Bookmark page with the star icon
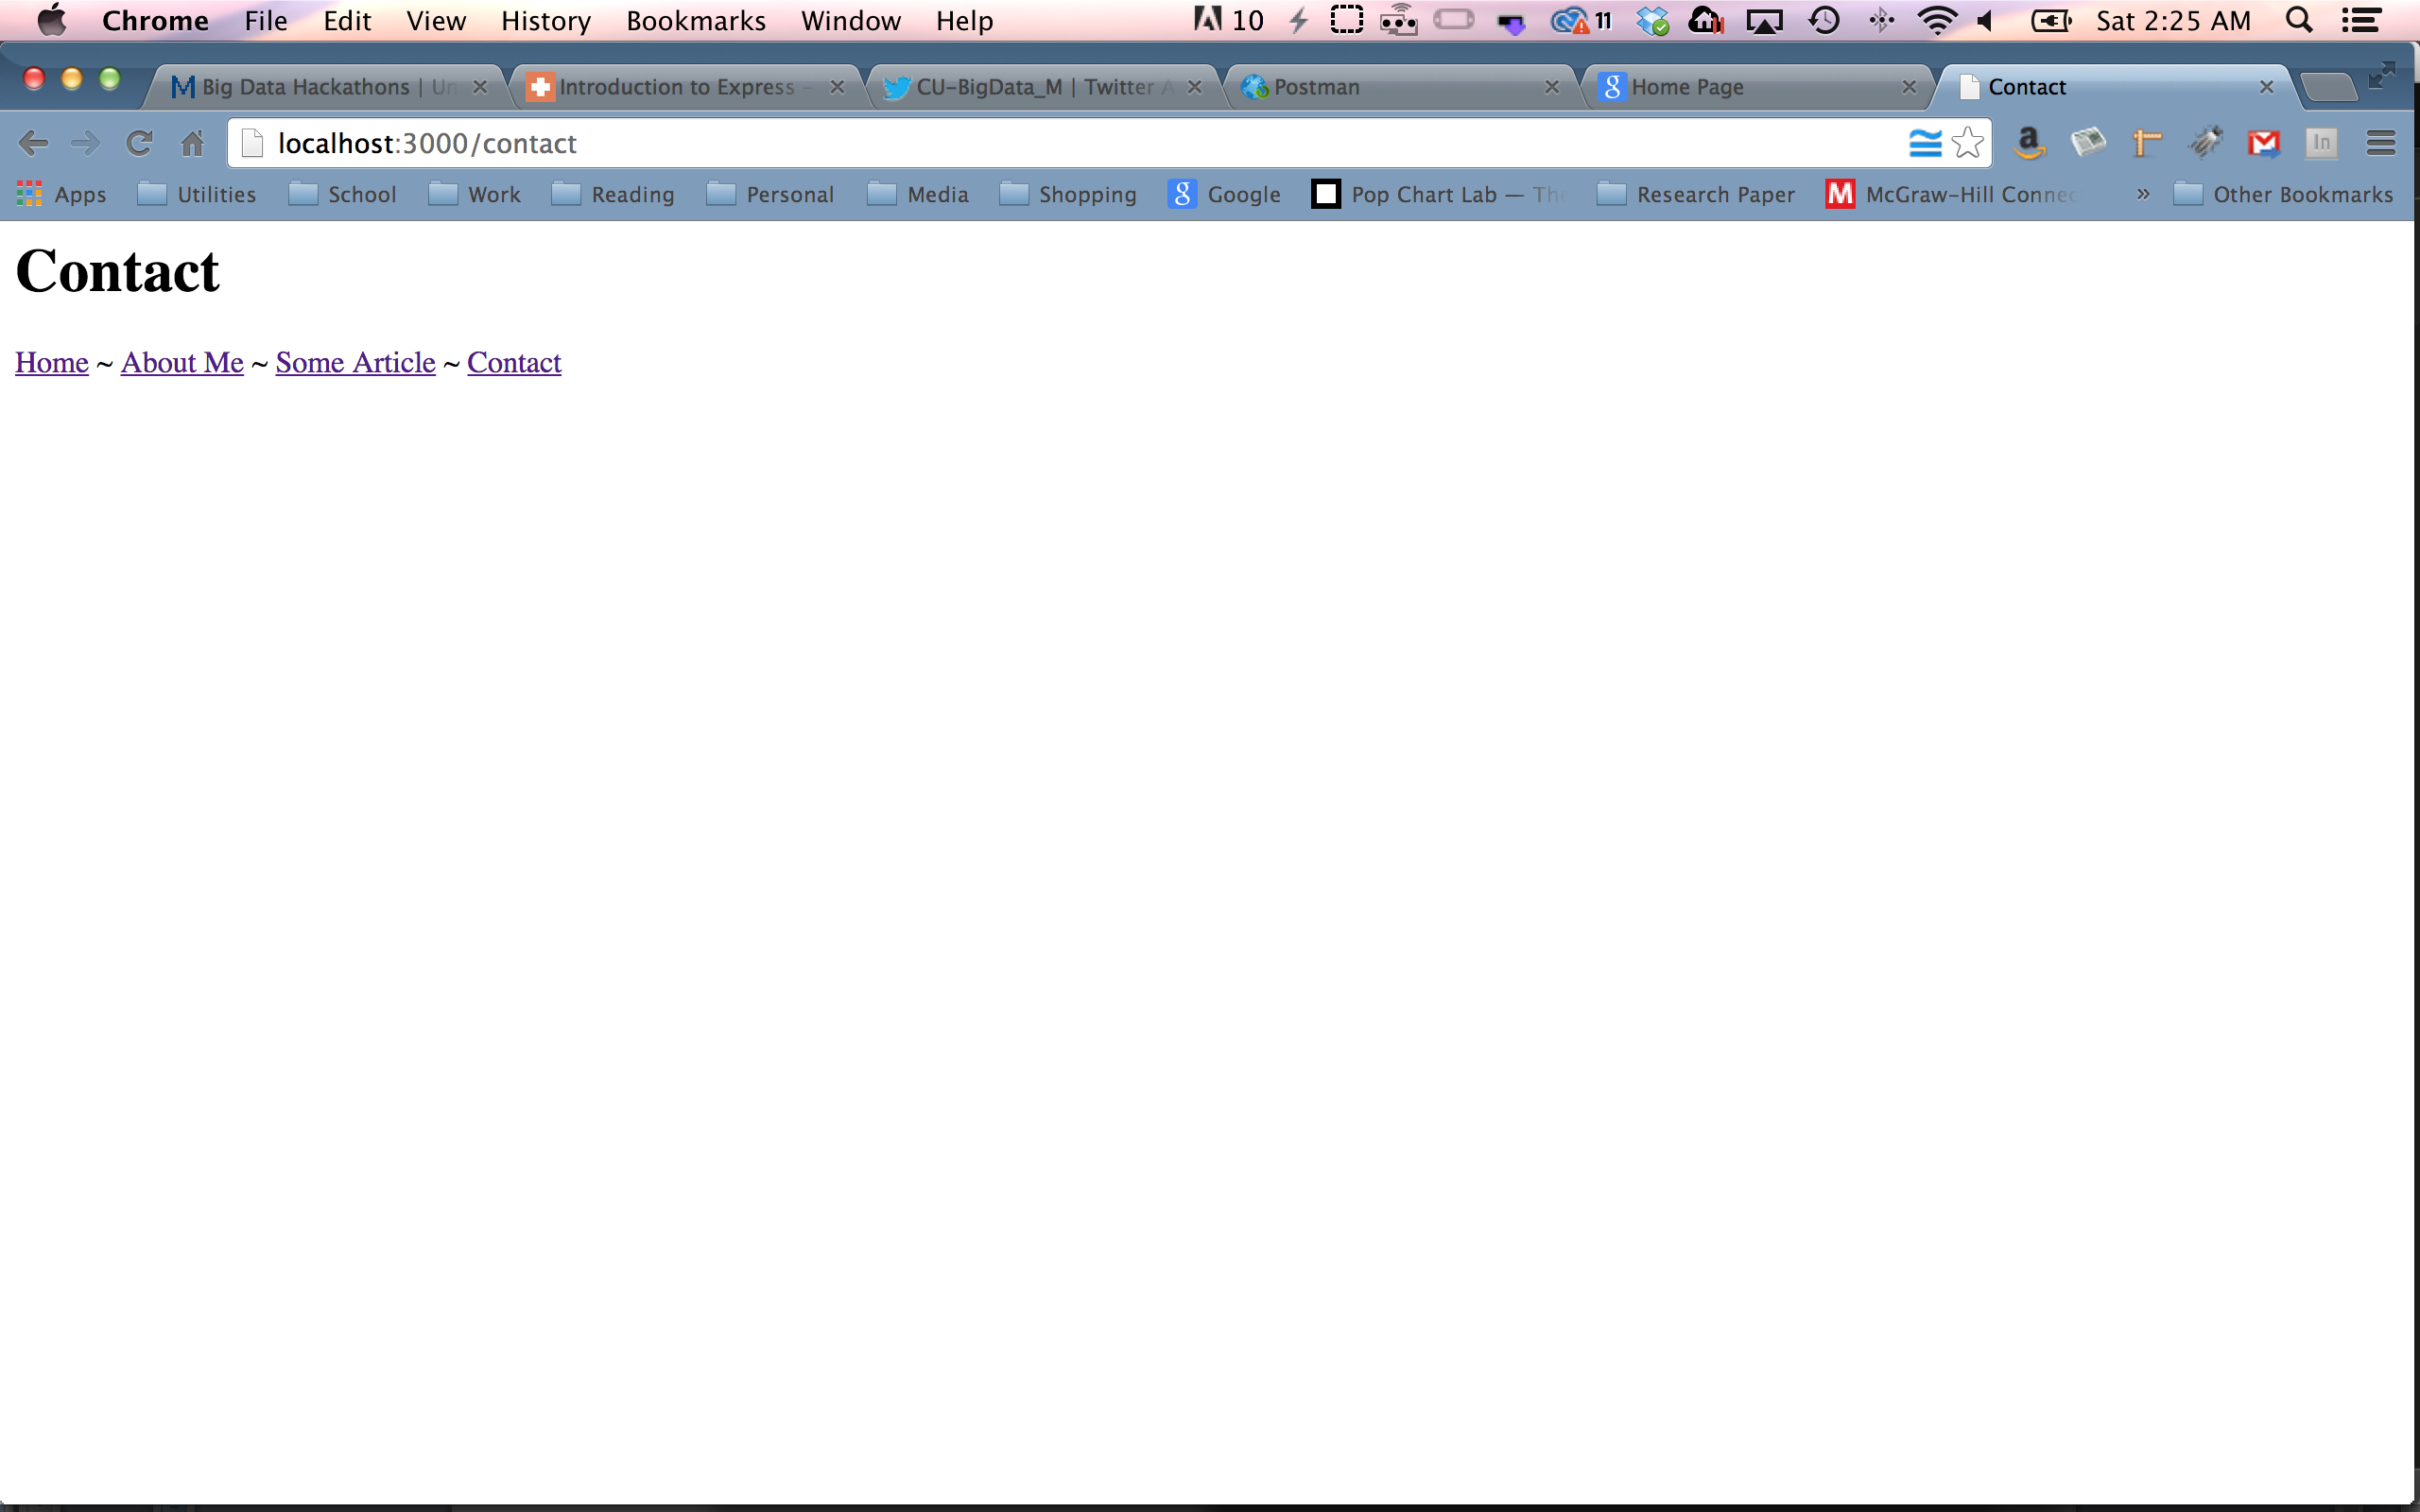This screenshot has height=1512, width=2420. (1967, 143)
